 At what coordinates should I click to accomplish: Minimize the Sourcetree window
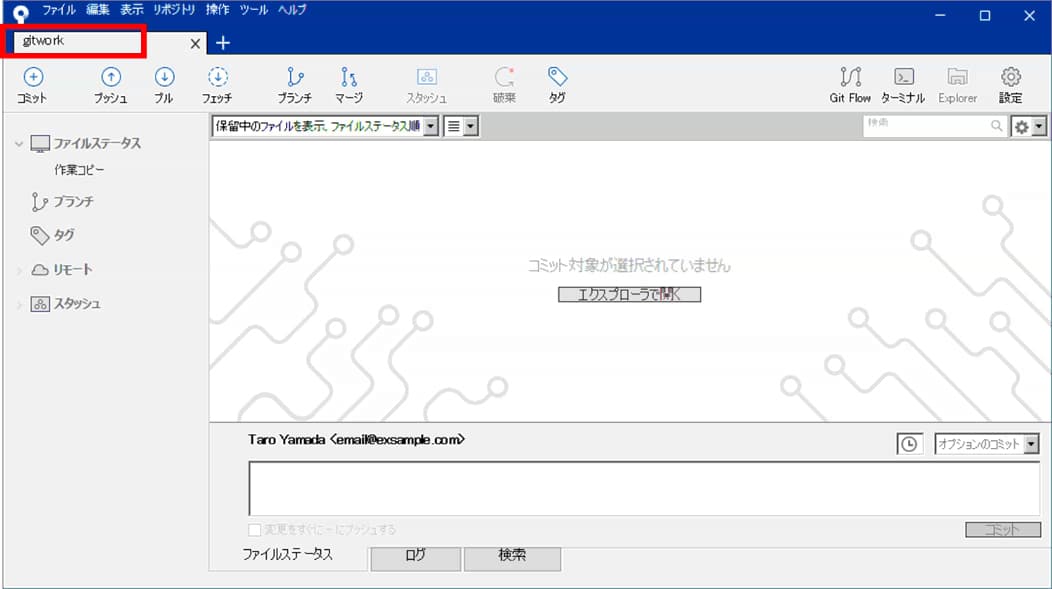pyautogui.click(x=940, y=15)
